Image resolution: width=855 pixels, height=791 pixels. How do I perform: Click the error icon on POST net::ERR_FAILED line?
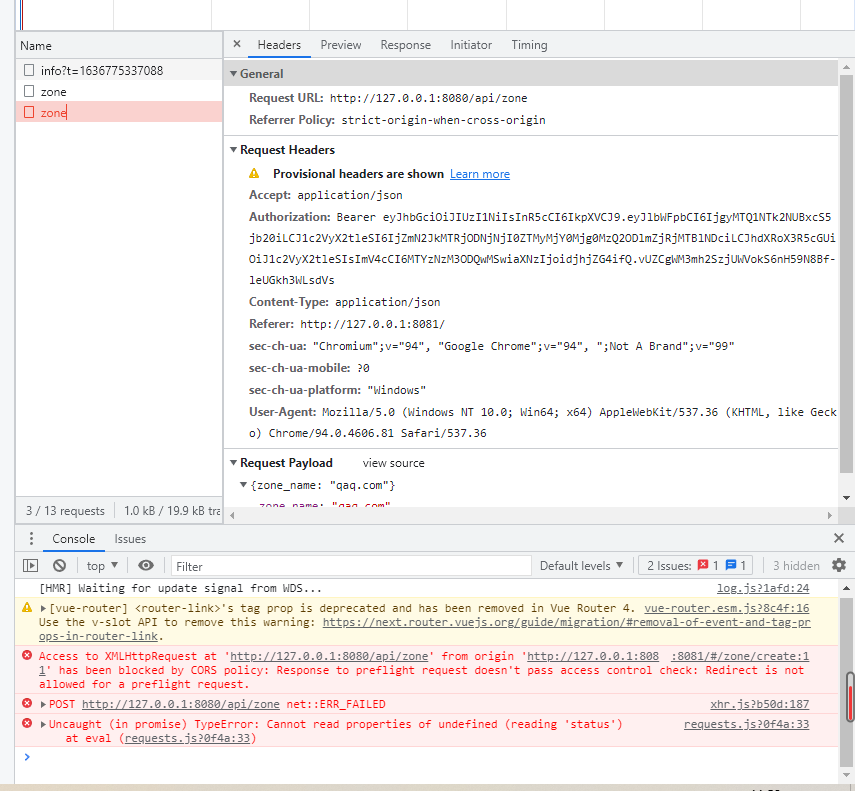(x=27, y=703)
